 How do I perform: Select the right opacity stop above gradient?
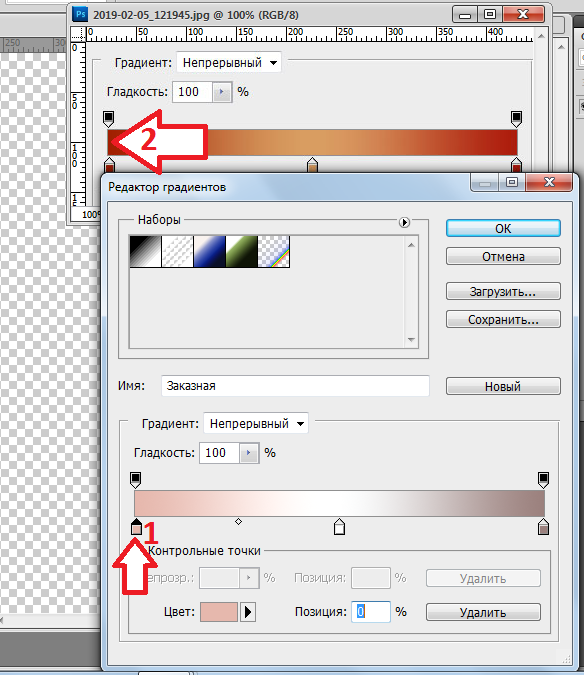[543, 480]
